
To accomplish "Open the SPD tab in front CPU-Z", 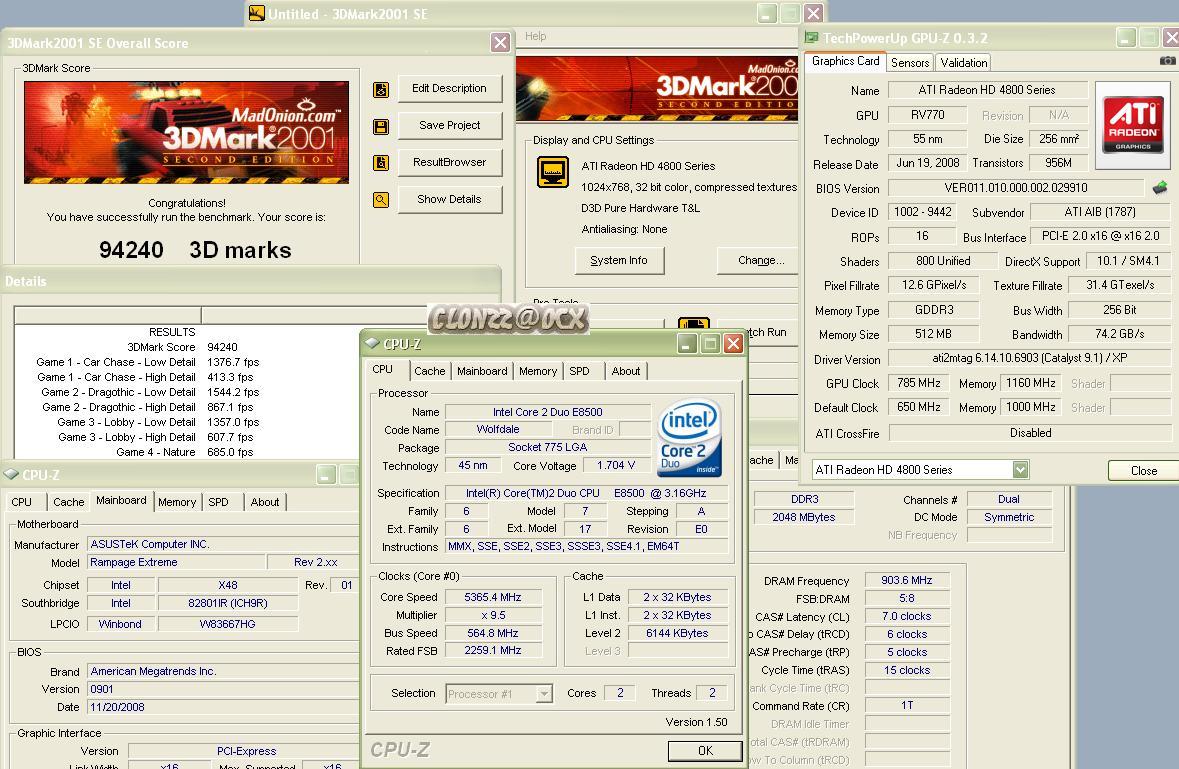I will (x=579, y=371).
